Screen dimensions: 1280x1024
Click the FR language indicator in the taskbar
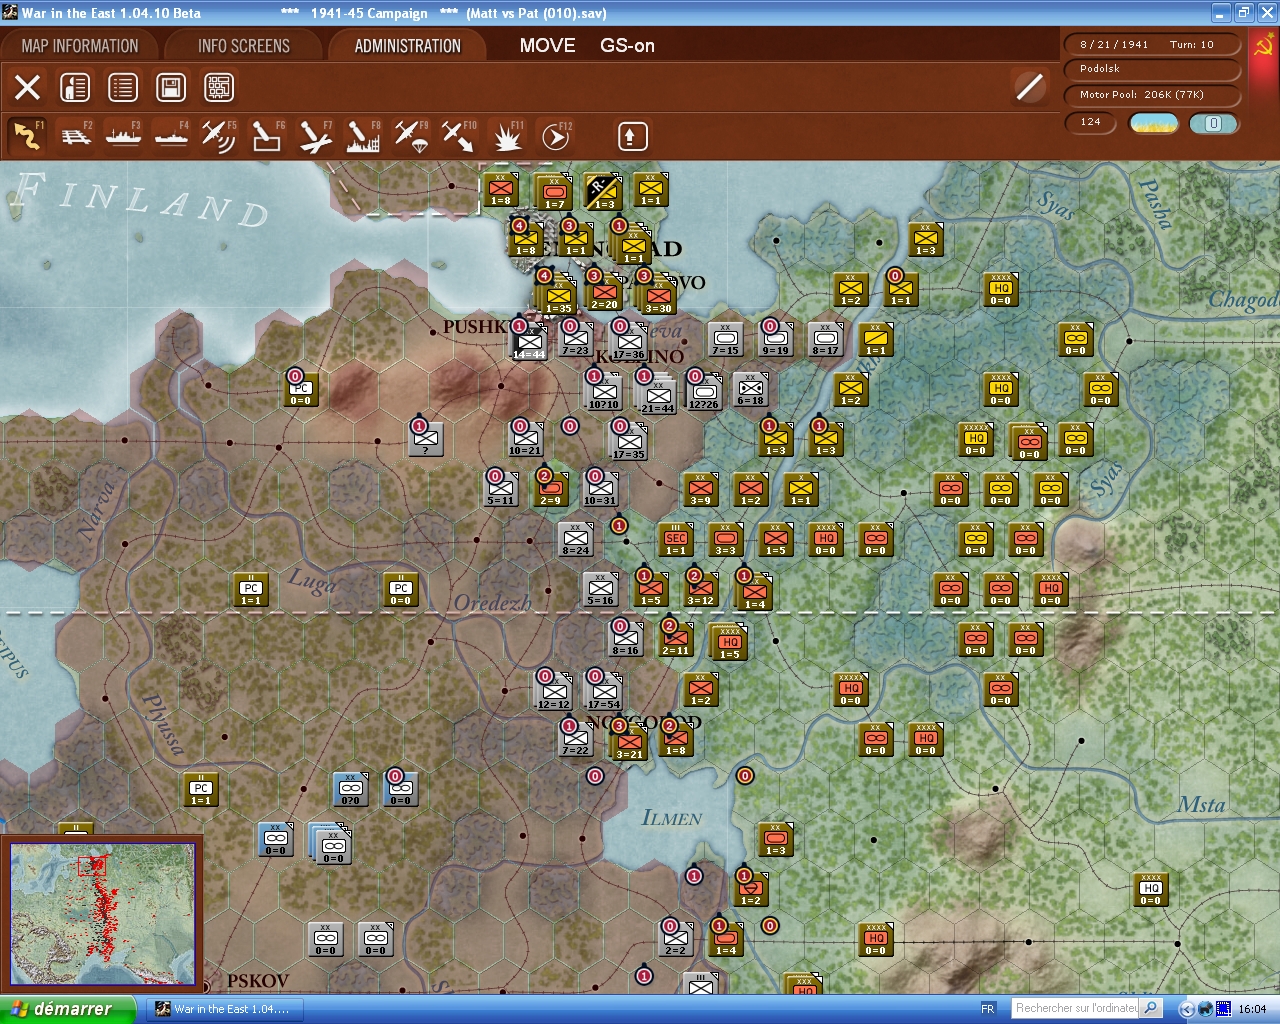[988, 1009]
